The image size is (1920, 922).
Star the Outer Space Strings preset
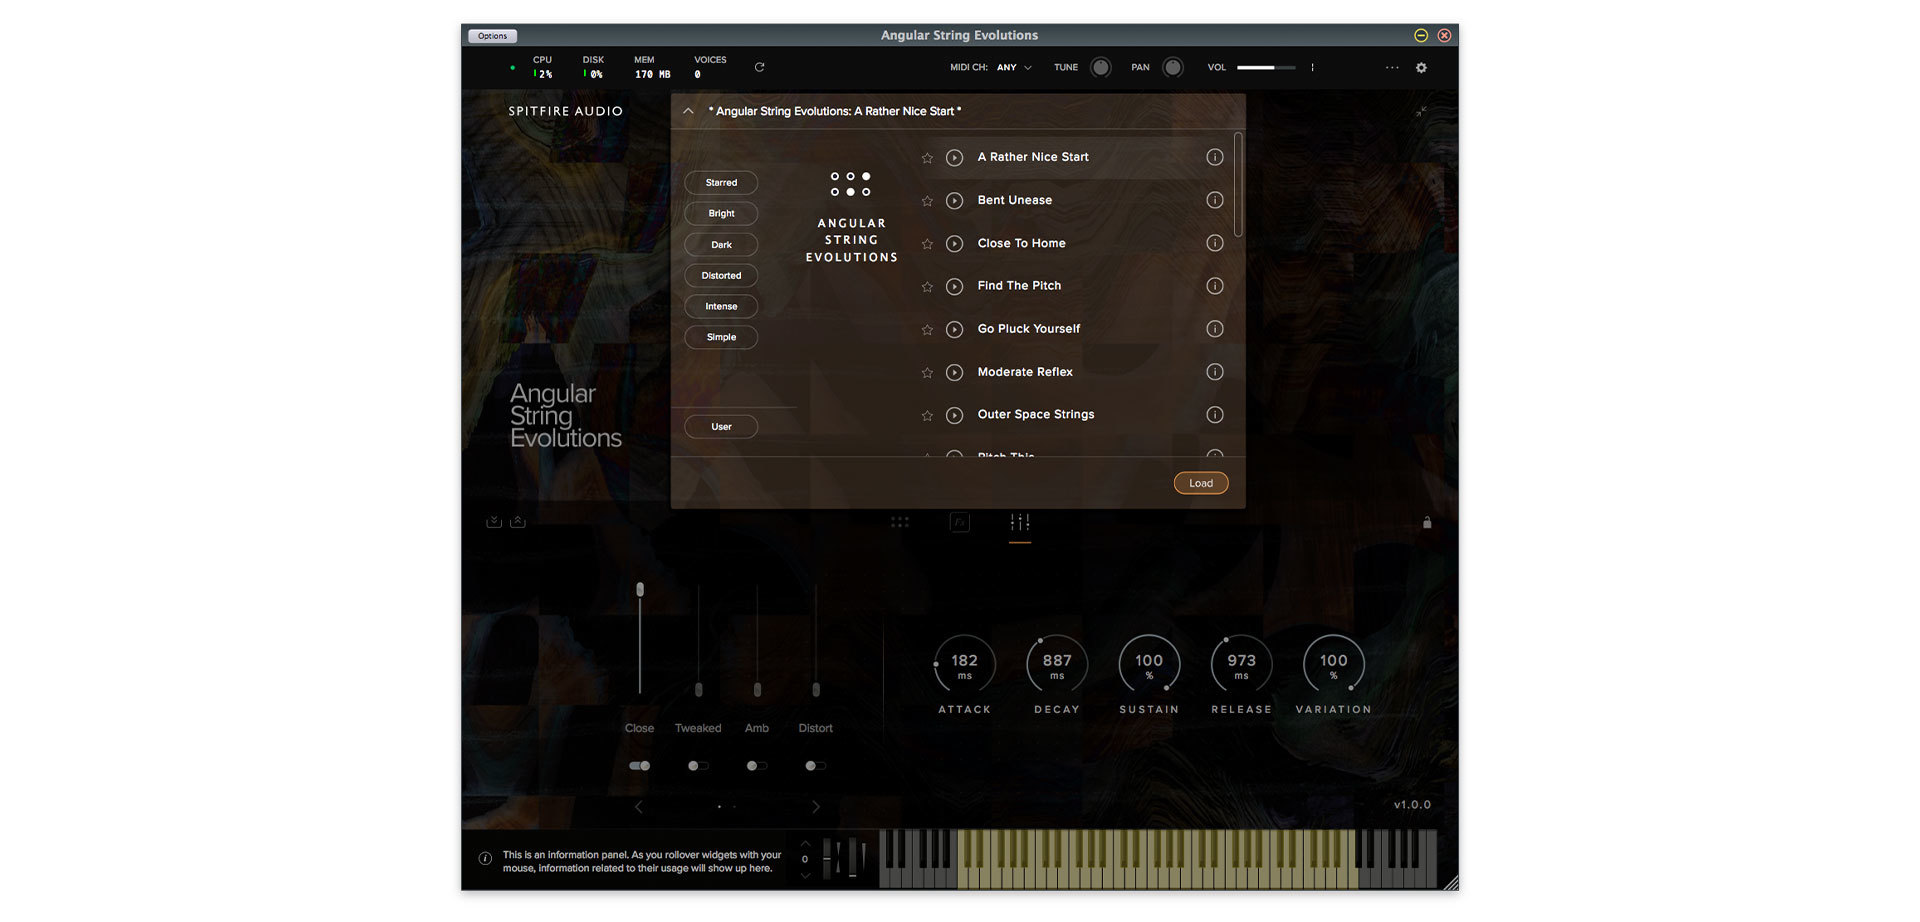[x=927, y=416]
